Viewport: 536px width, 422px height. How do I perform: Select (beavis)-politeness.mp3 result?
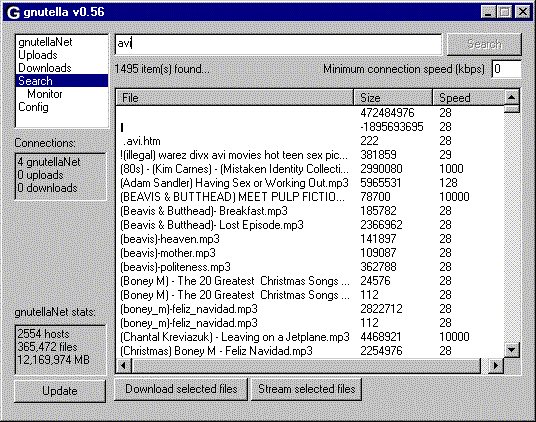click(310, 267)
